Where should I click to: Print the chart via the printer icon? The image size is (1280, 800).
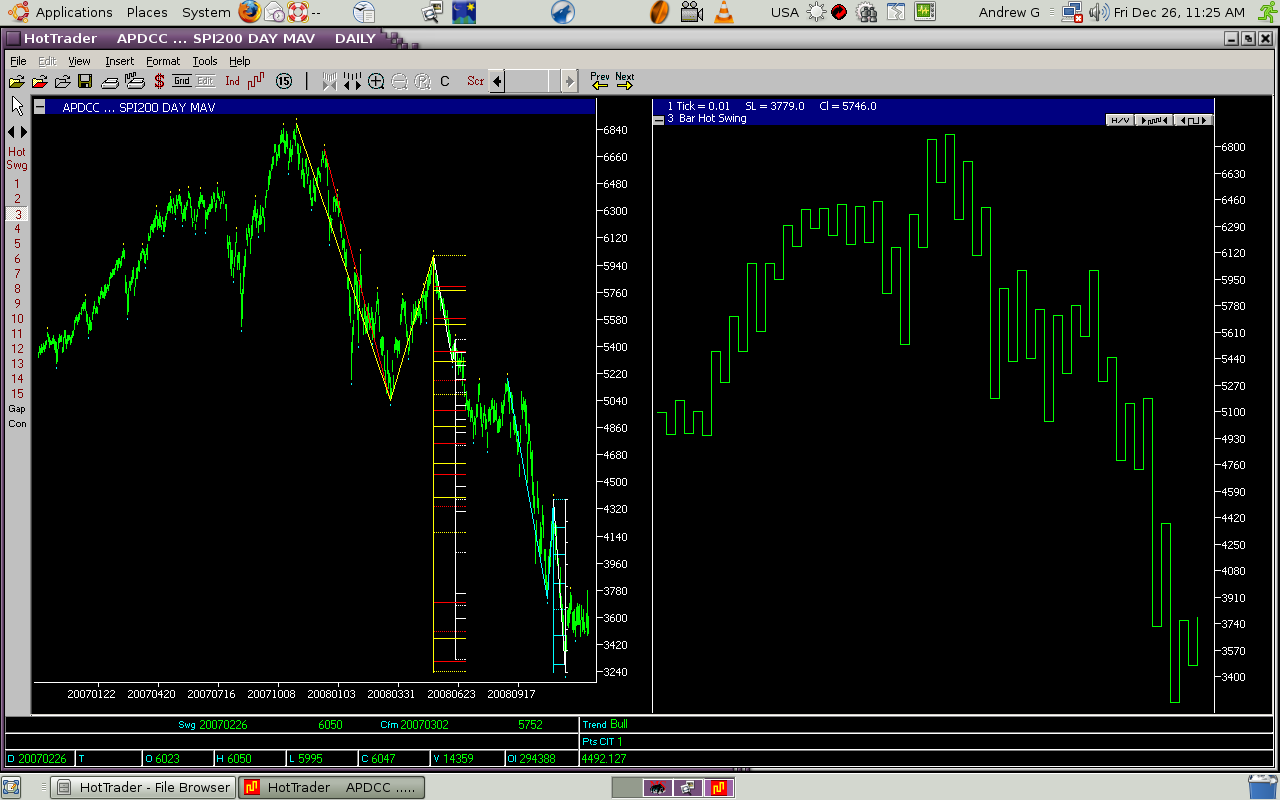(x=109, y=81)
